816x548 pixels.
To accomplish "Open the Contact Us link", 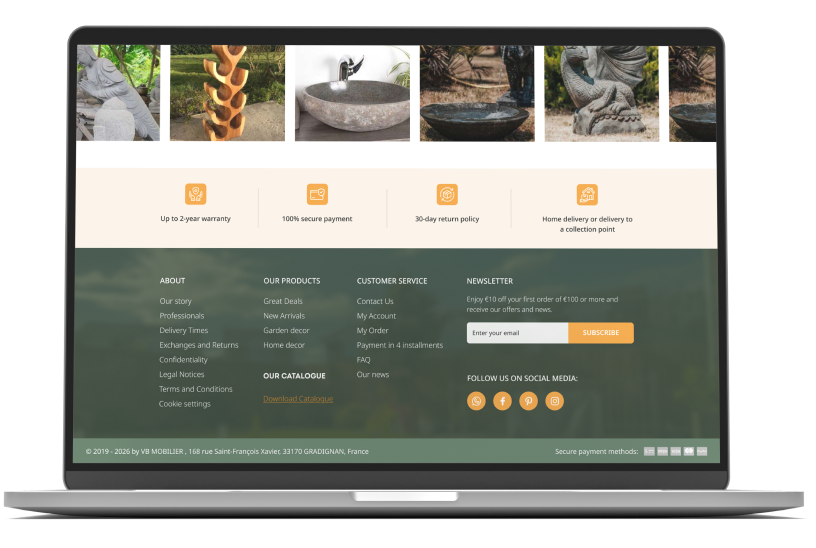I will pos(375,301).
